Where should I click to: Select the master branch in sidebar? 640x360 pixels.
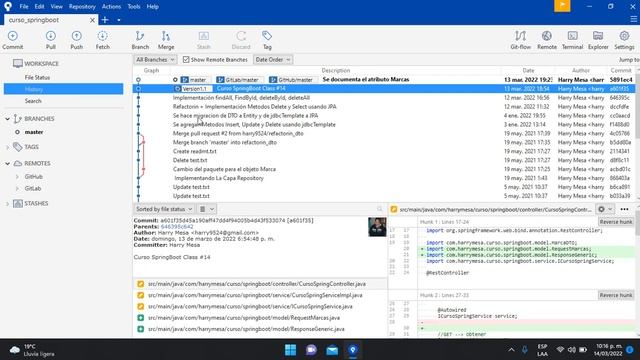[x=34, y=132]
